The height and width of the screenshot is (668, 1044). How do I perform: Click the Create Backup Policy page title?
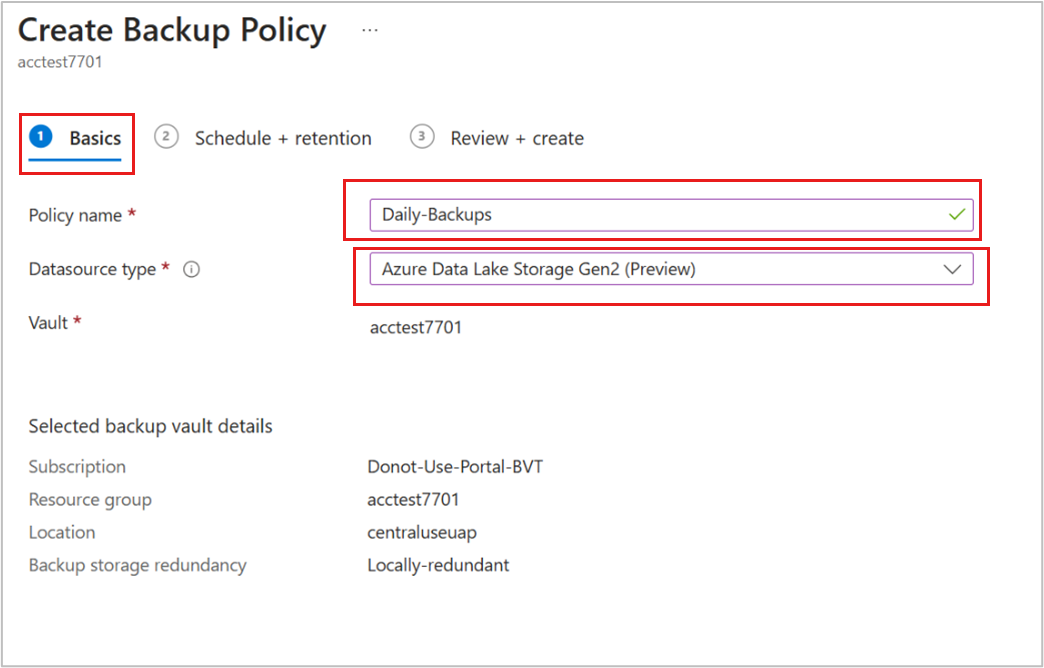coord(172,31)
